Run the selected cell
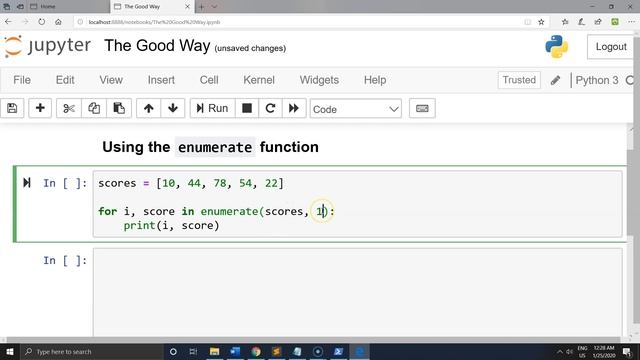The image size is (640, 360). coord(212,108)
